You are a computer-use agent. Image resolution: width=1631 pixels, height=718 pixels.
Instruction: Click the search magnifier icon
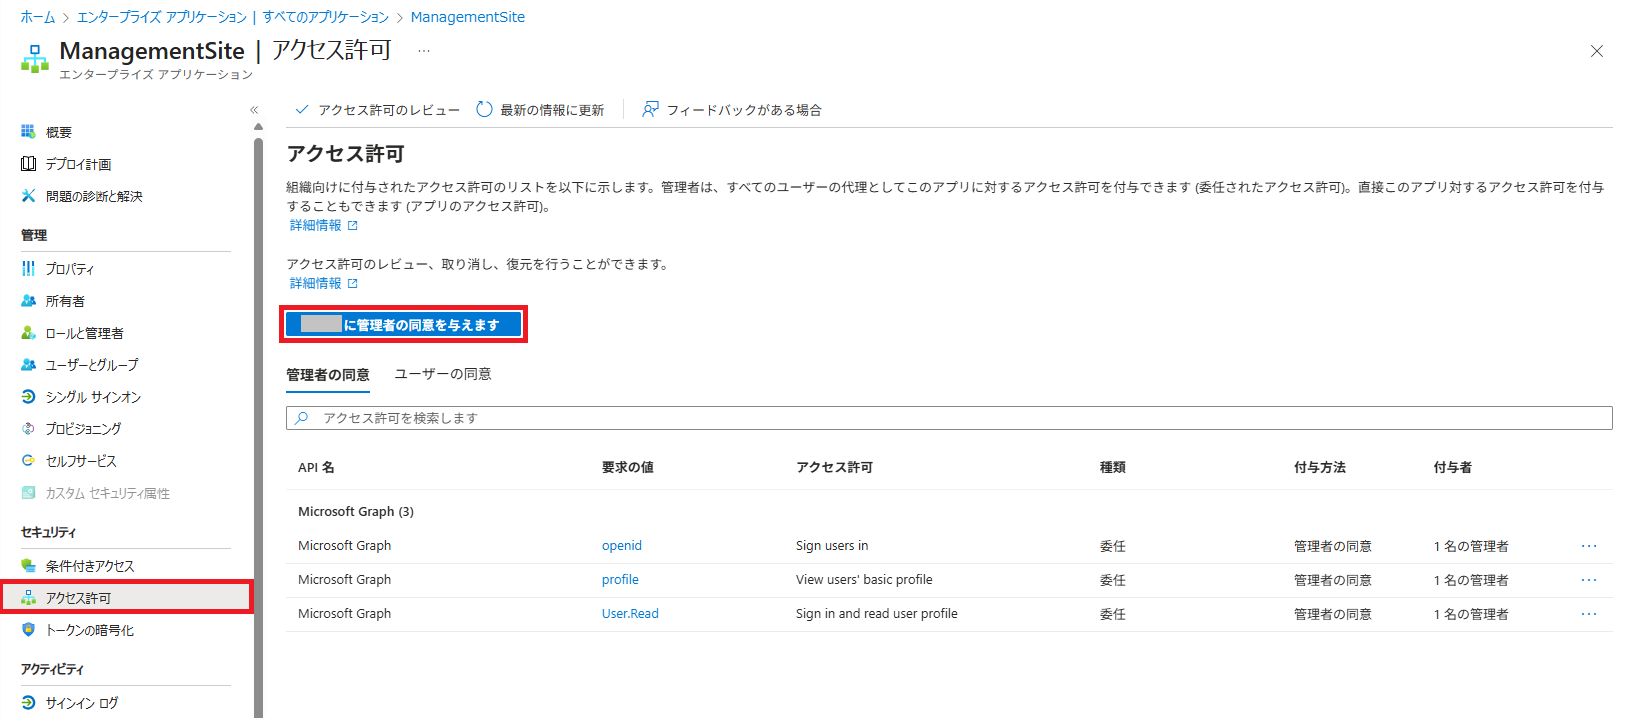(302, 418)
